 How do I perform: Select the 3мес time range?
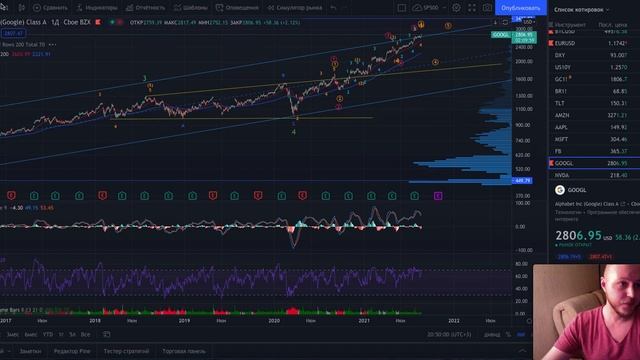click(x=12, y=334)
